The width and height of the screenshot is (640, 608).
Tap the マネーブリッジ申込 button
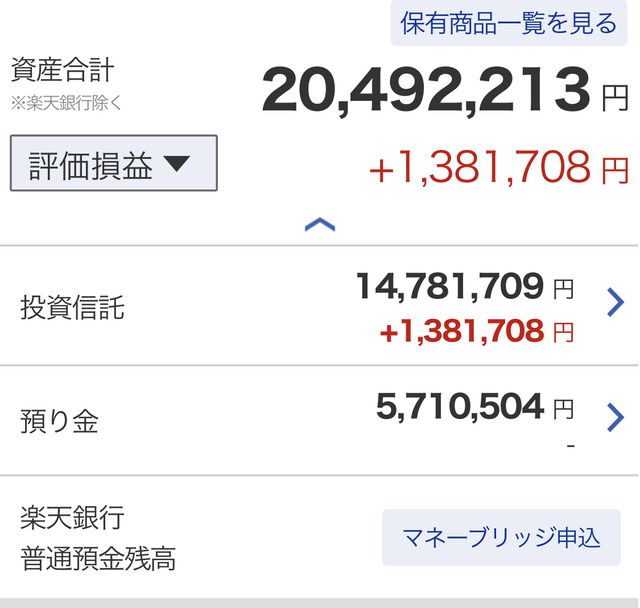pos(501,537)
